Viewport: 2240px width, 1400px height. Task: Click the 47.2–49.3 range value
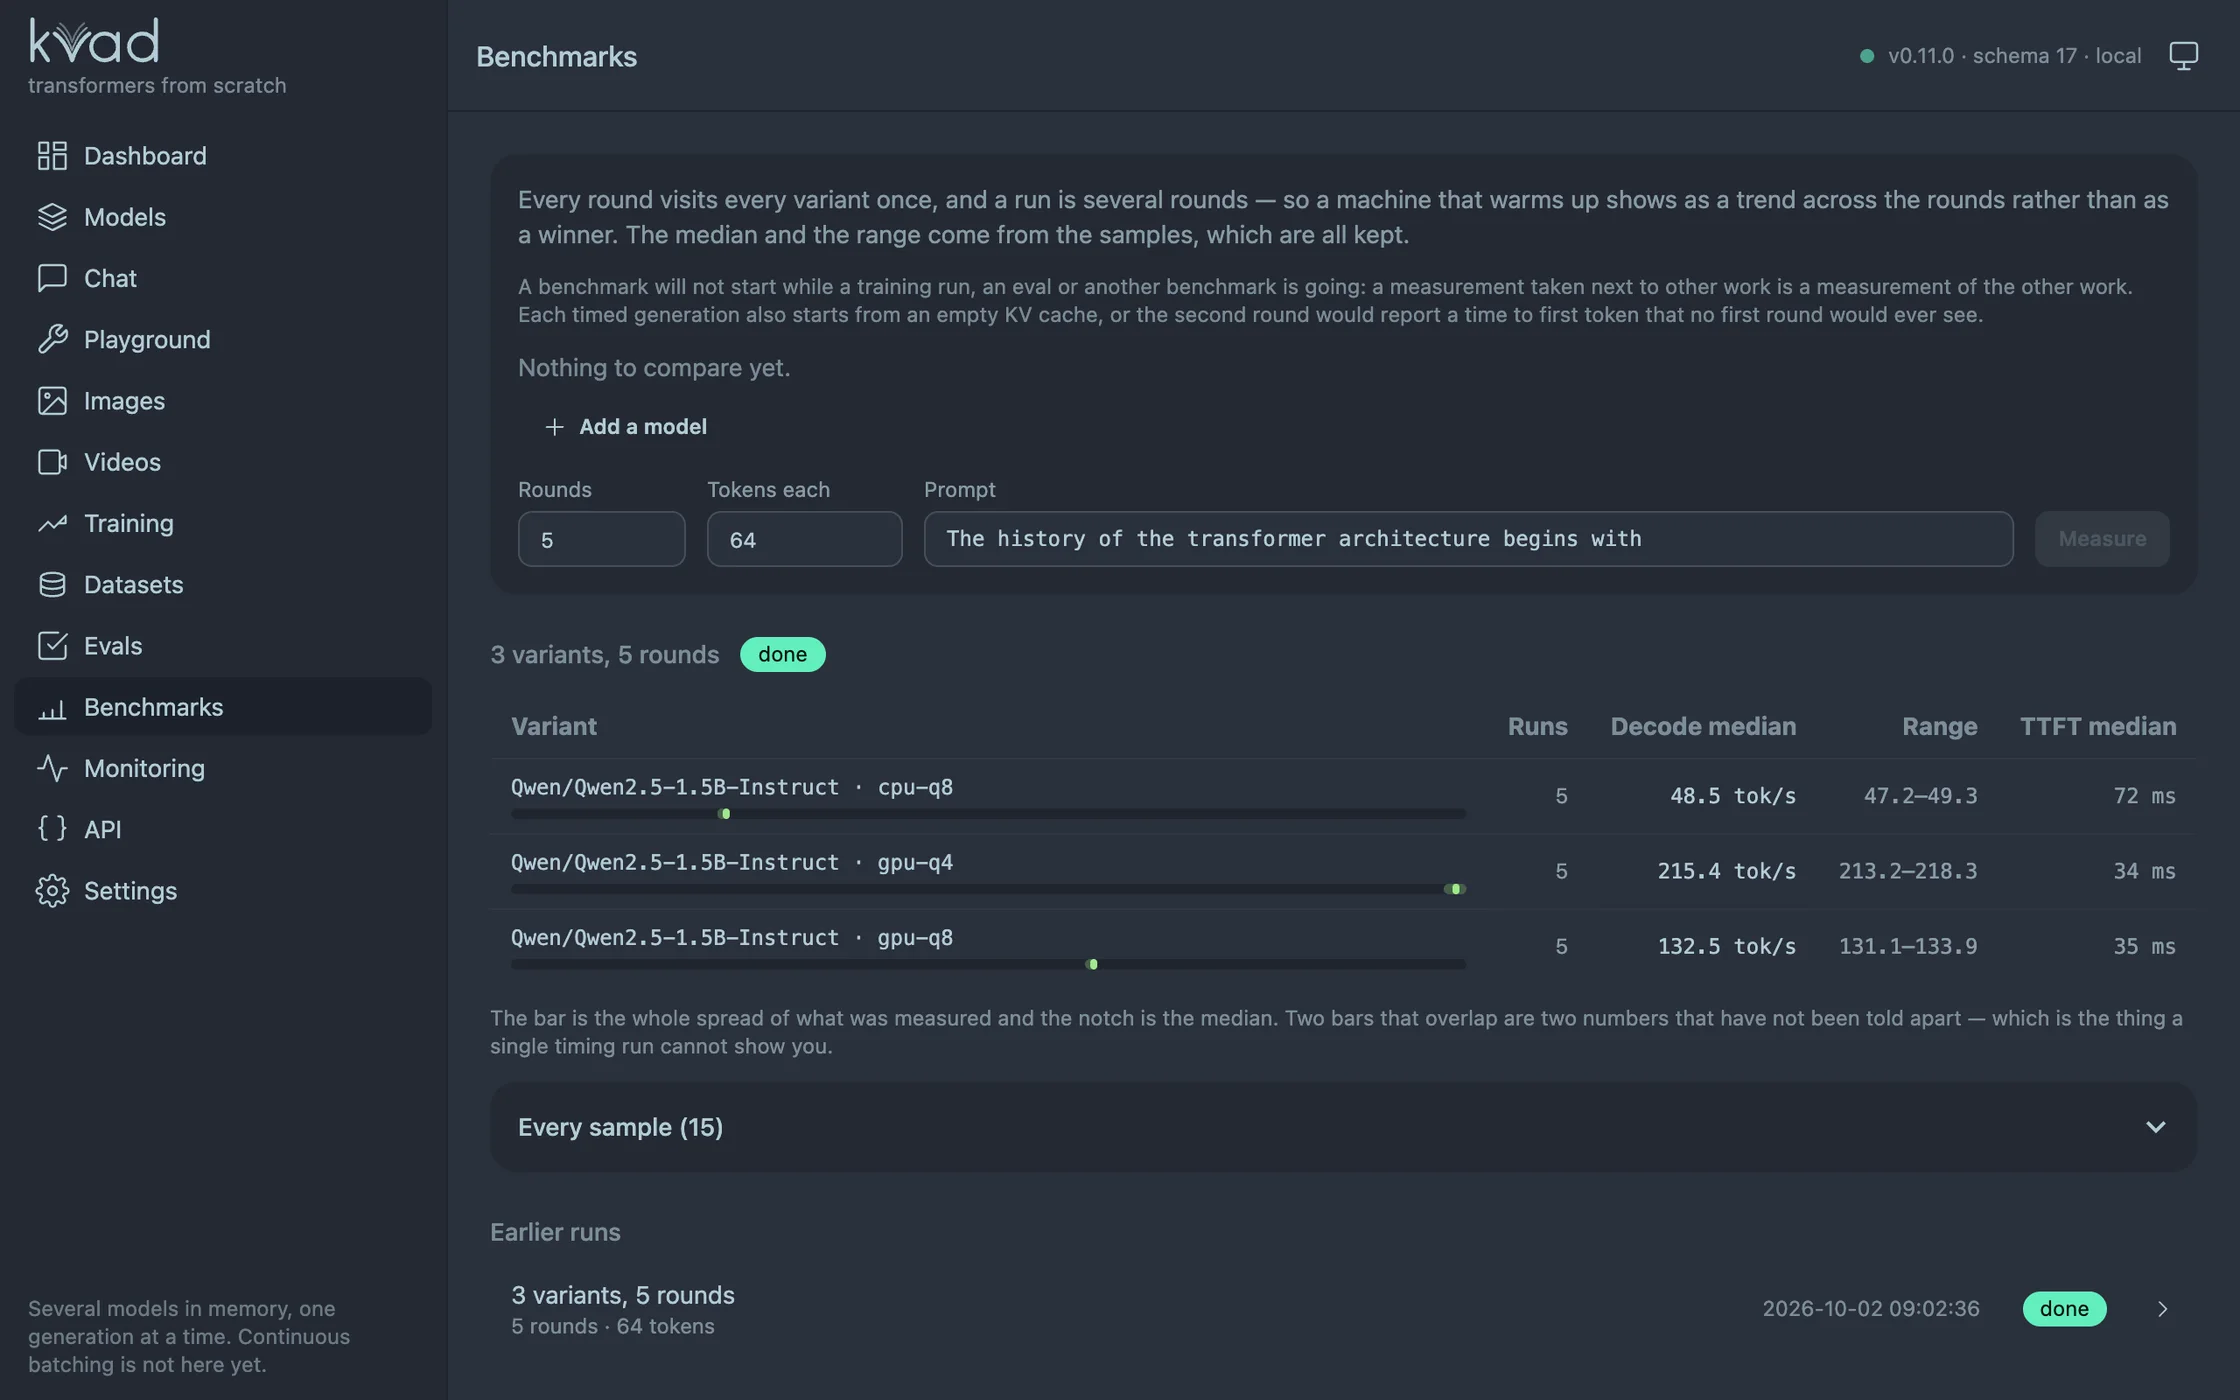1920,796
